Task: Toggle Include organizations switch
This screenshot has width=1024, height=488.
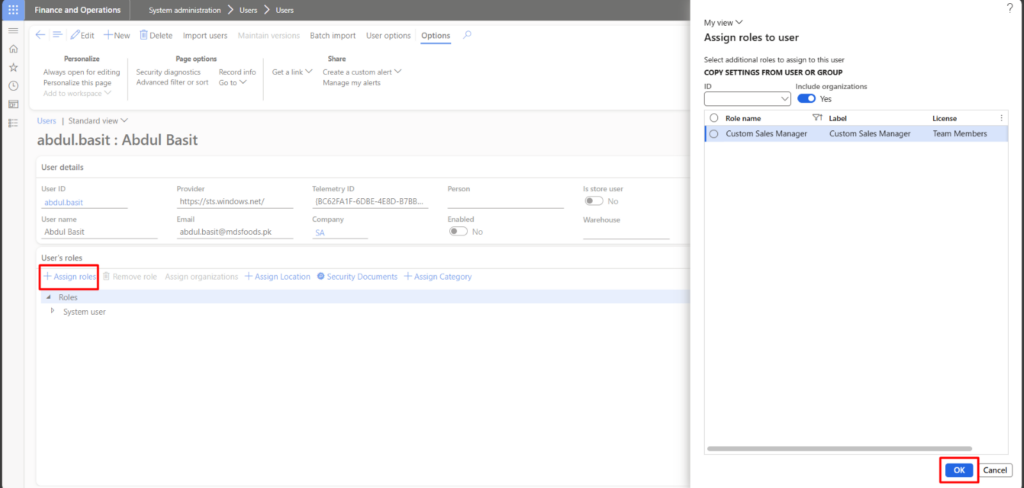Action: click(807, 99)
